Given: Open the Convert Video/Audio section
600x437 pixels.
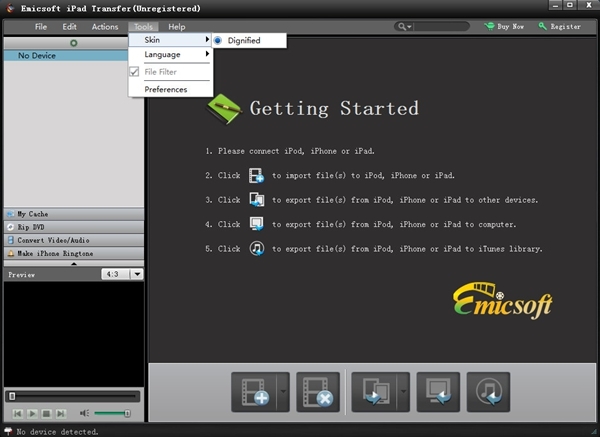Looking at the screenshot, I should tap(74, 240).
